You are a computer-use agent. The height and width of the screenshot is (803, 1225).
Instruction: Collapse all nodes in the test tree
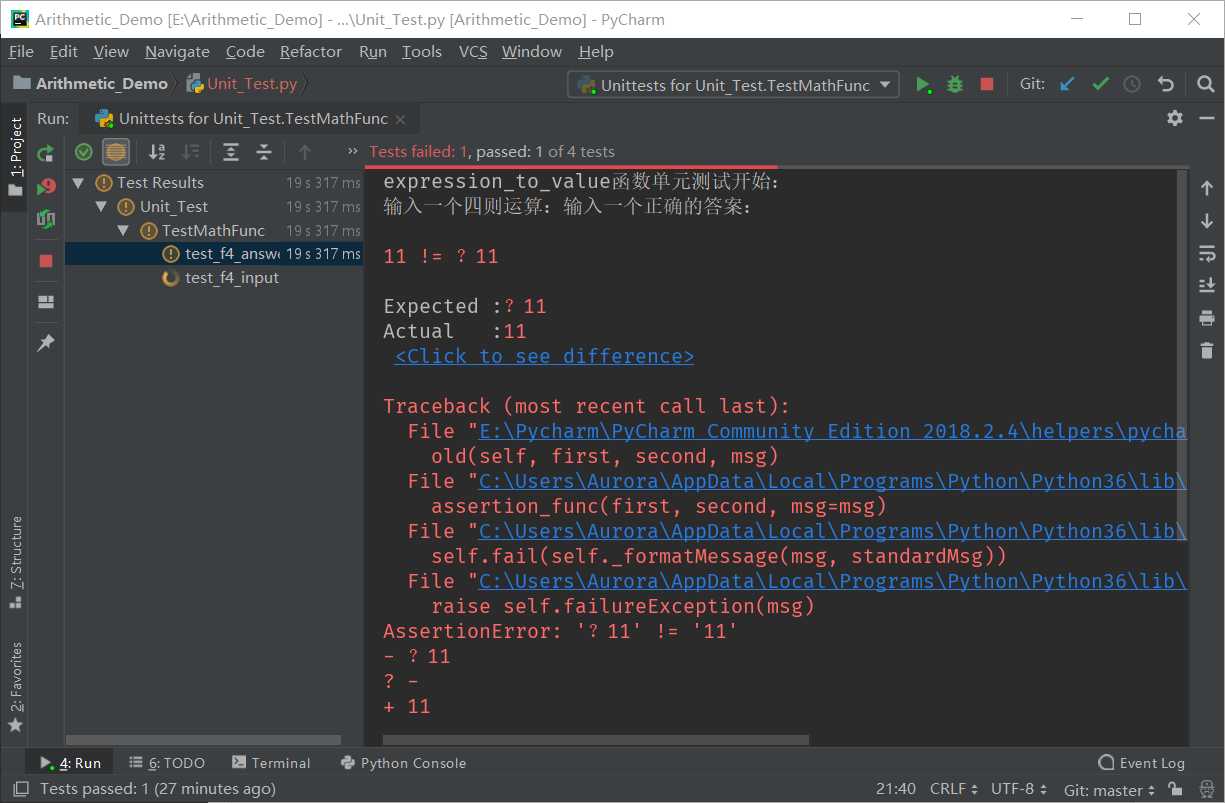[x=264, y=152]
